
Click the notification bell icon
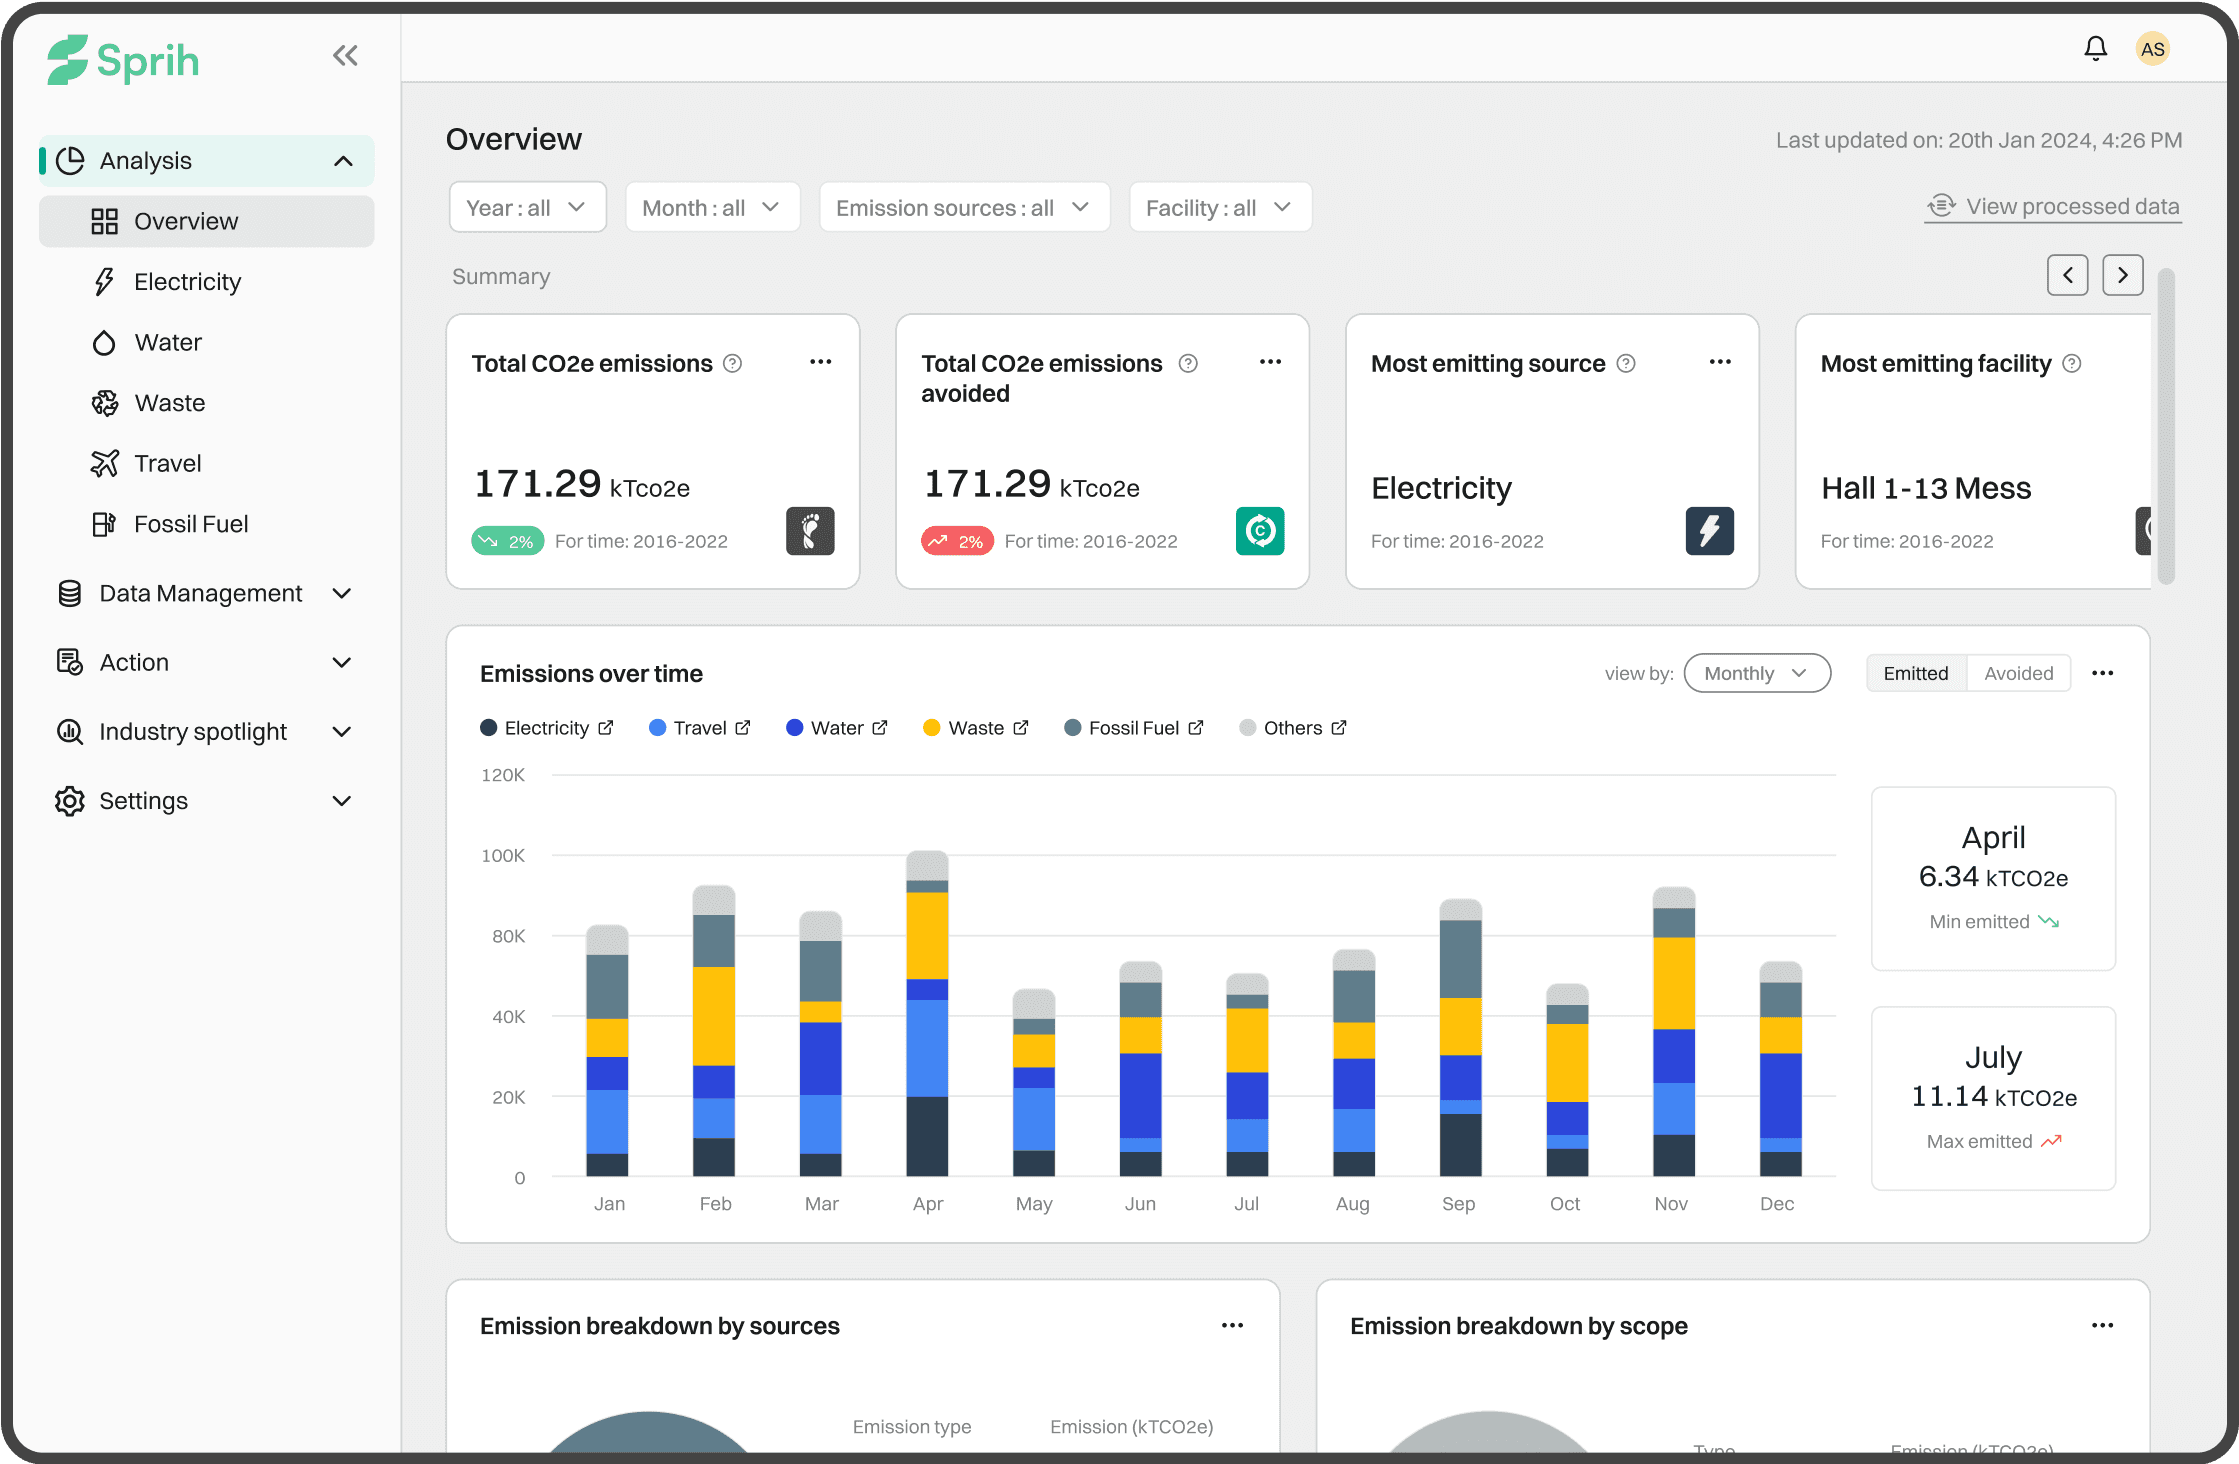(x=2095, y=49)
